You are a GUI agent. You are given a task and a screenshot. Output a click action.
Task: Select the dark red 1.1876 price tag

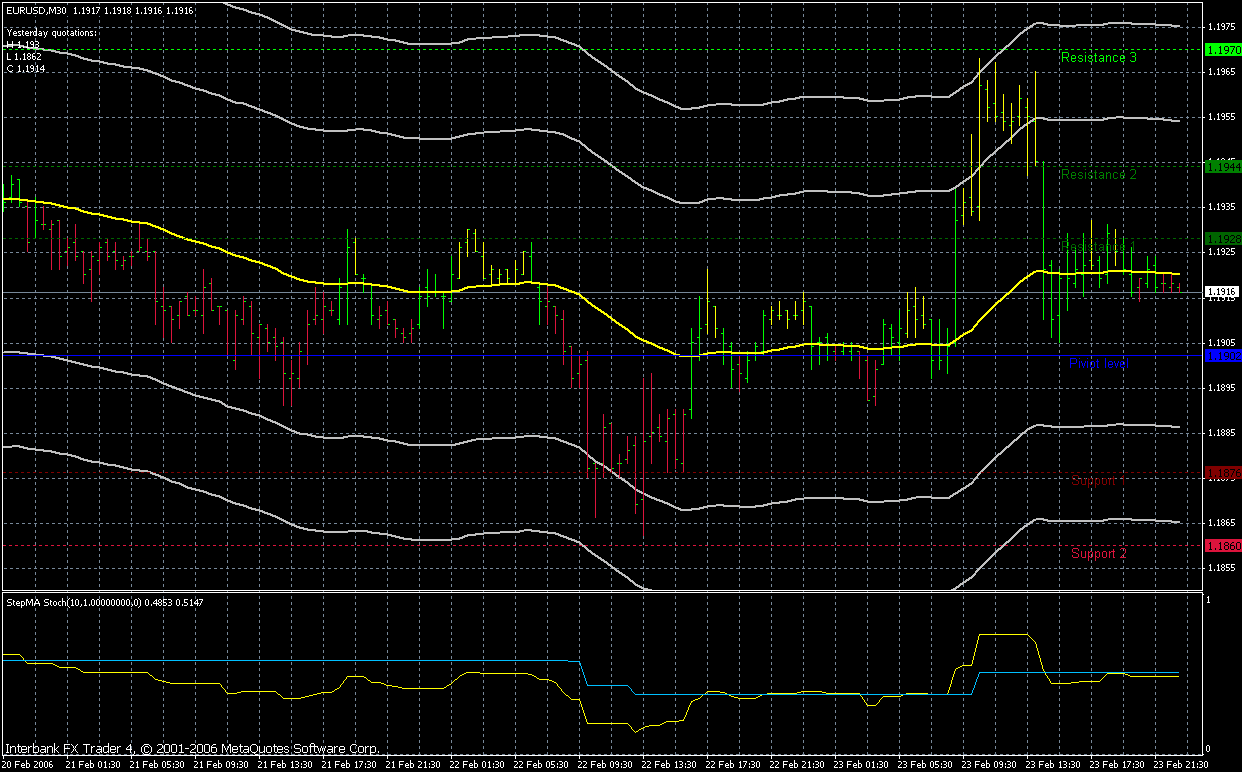tap(1223, 472)
